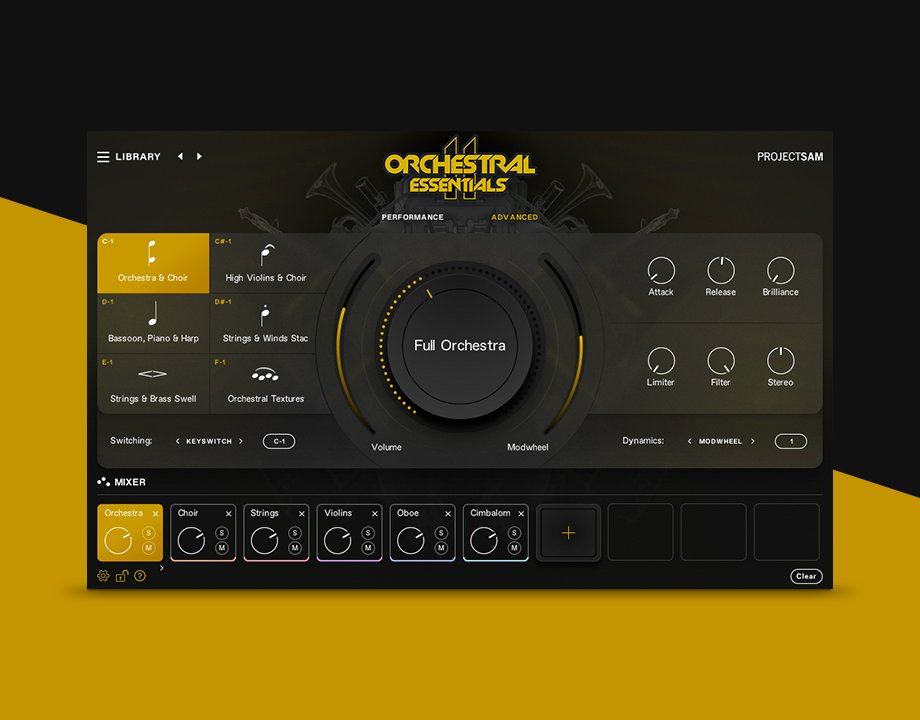Click the PROJECTSAM logo
Image resolution: width=920 pixels, height=720 pixels.
791,157
